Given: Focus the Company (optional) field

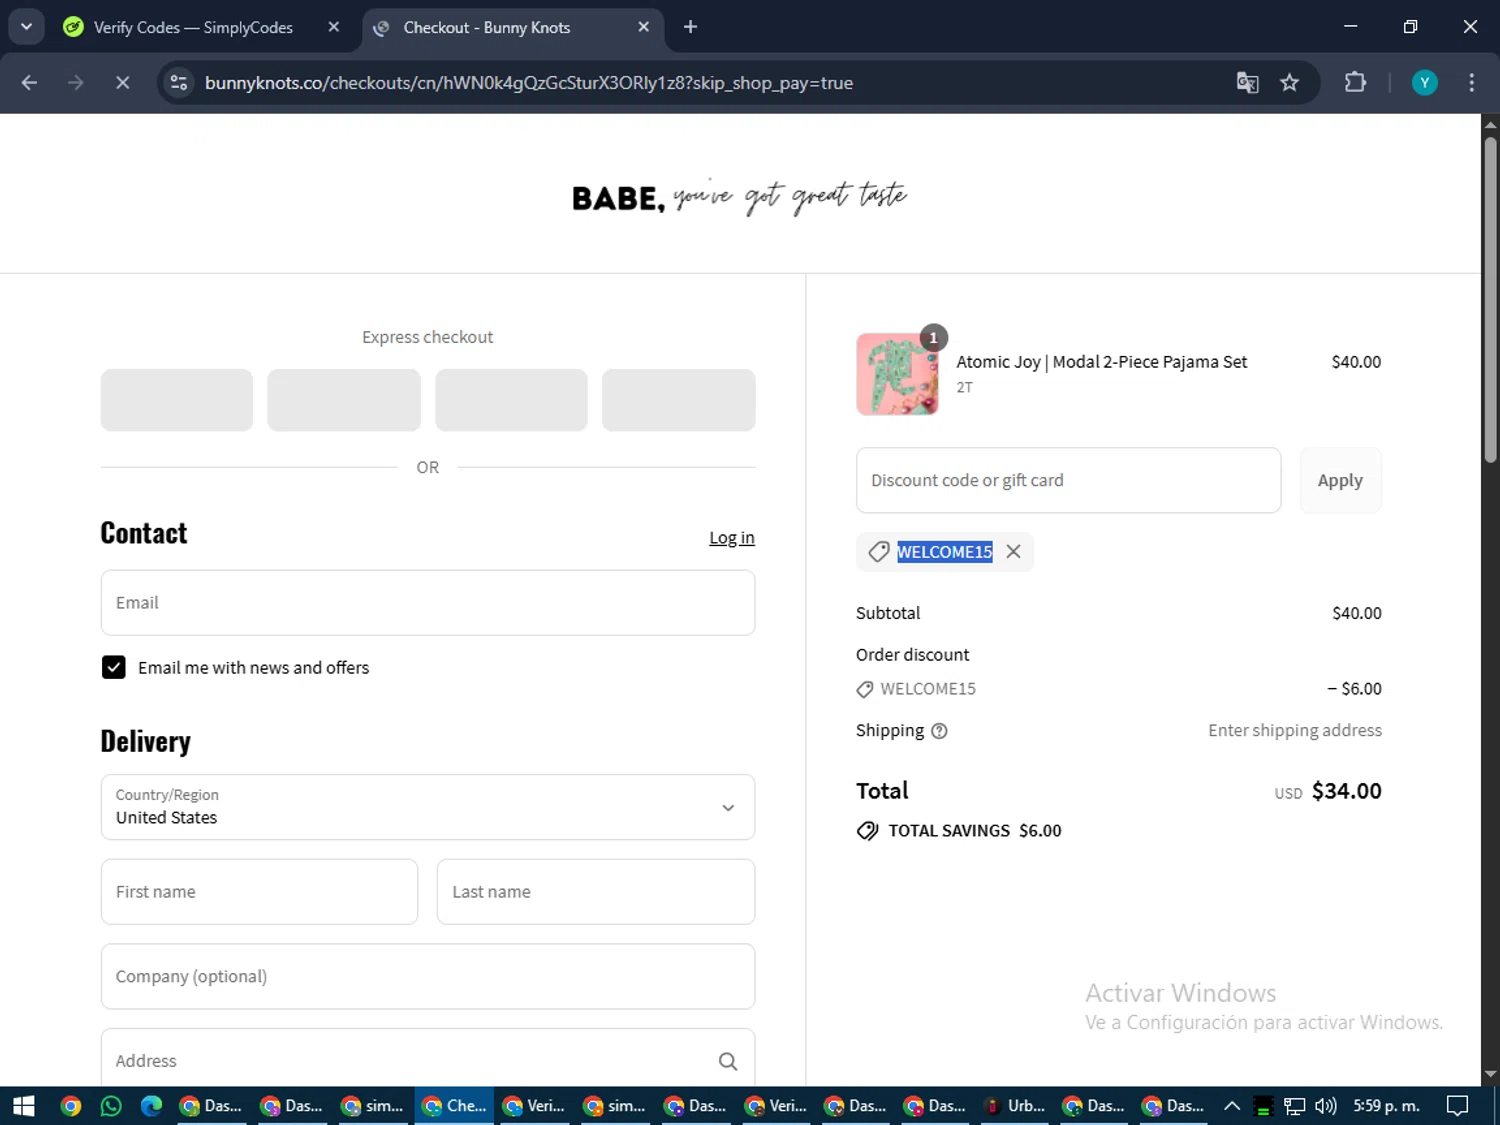Looking at the screenshot, I should (428, 976).
